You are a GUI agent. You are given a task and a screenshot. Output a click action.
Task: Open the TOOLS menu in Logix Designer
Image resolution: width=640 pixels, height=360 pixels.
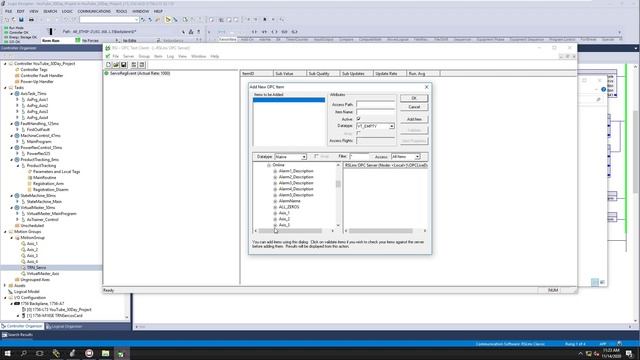pos(121,11)
